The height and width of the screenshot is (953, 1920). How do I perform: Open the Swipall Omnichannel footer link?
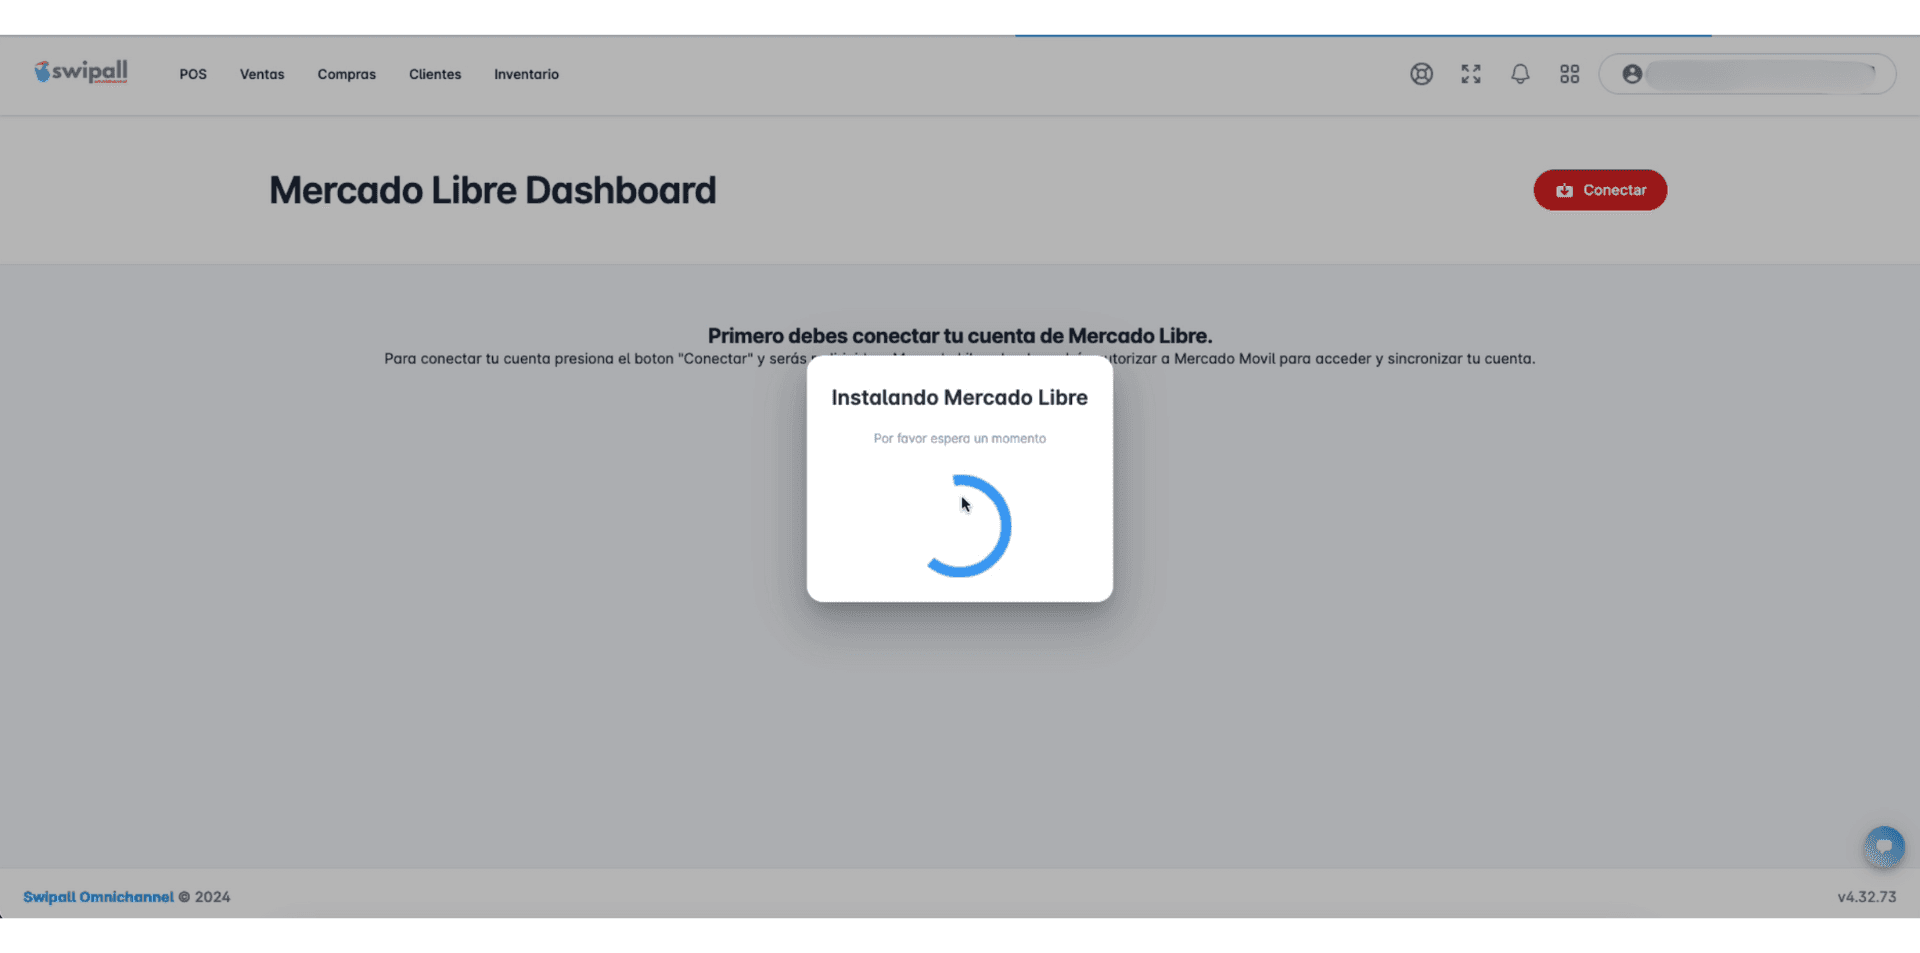point(98,897)
